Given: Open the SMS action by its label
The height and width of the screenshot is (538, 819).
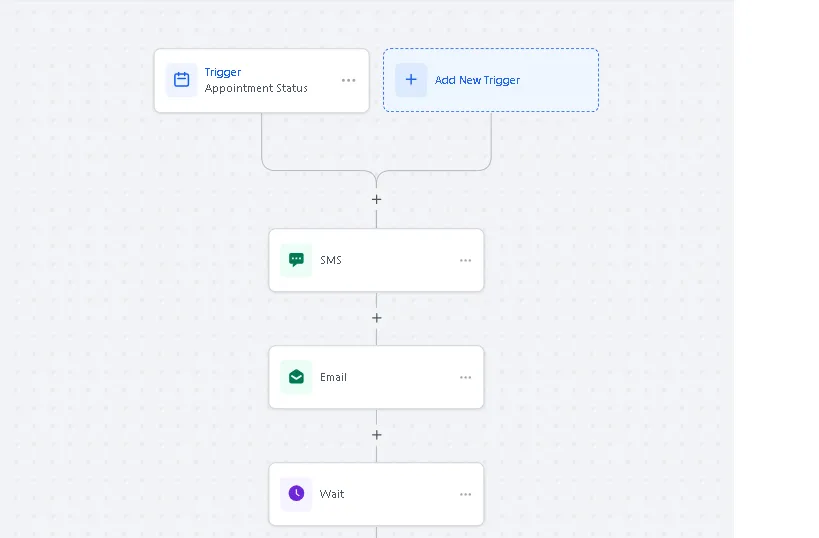Looking at the screenshot, I should [x=331, y=260].
